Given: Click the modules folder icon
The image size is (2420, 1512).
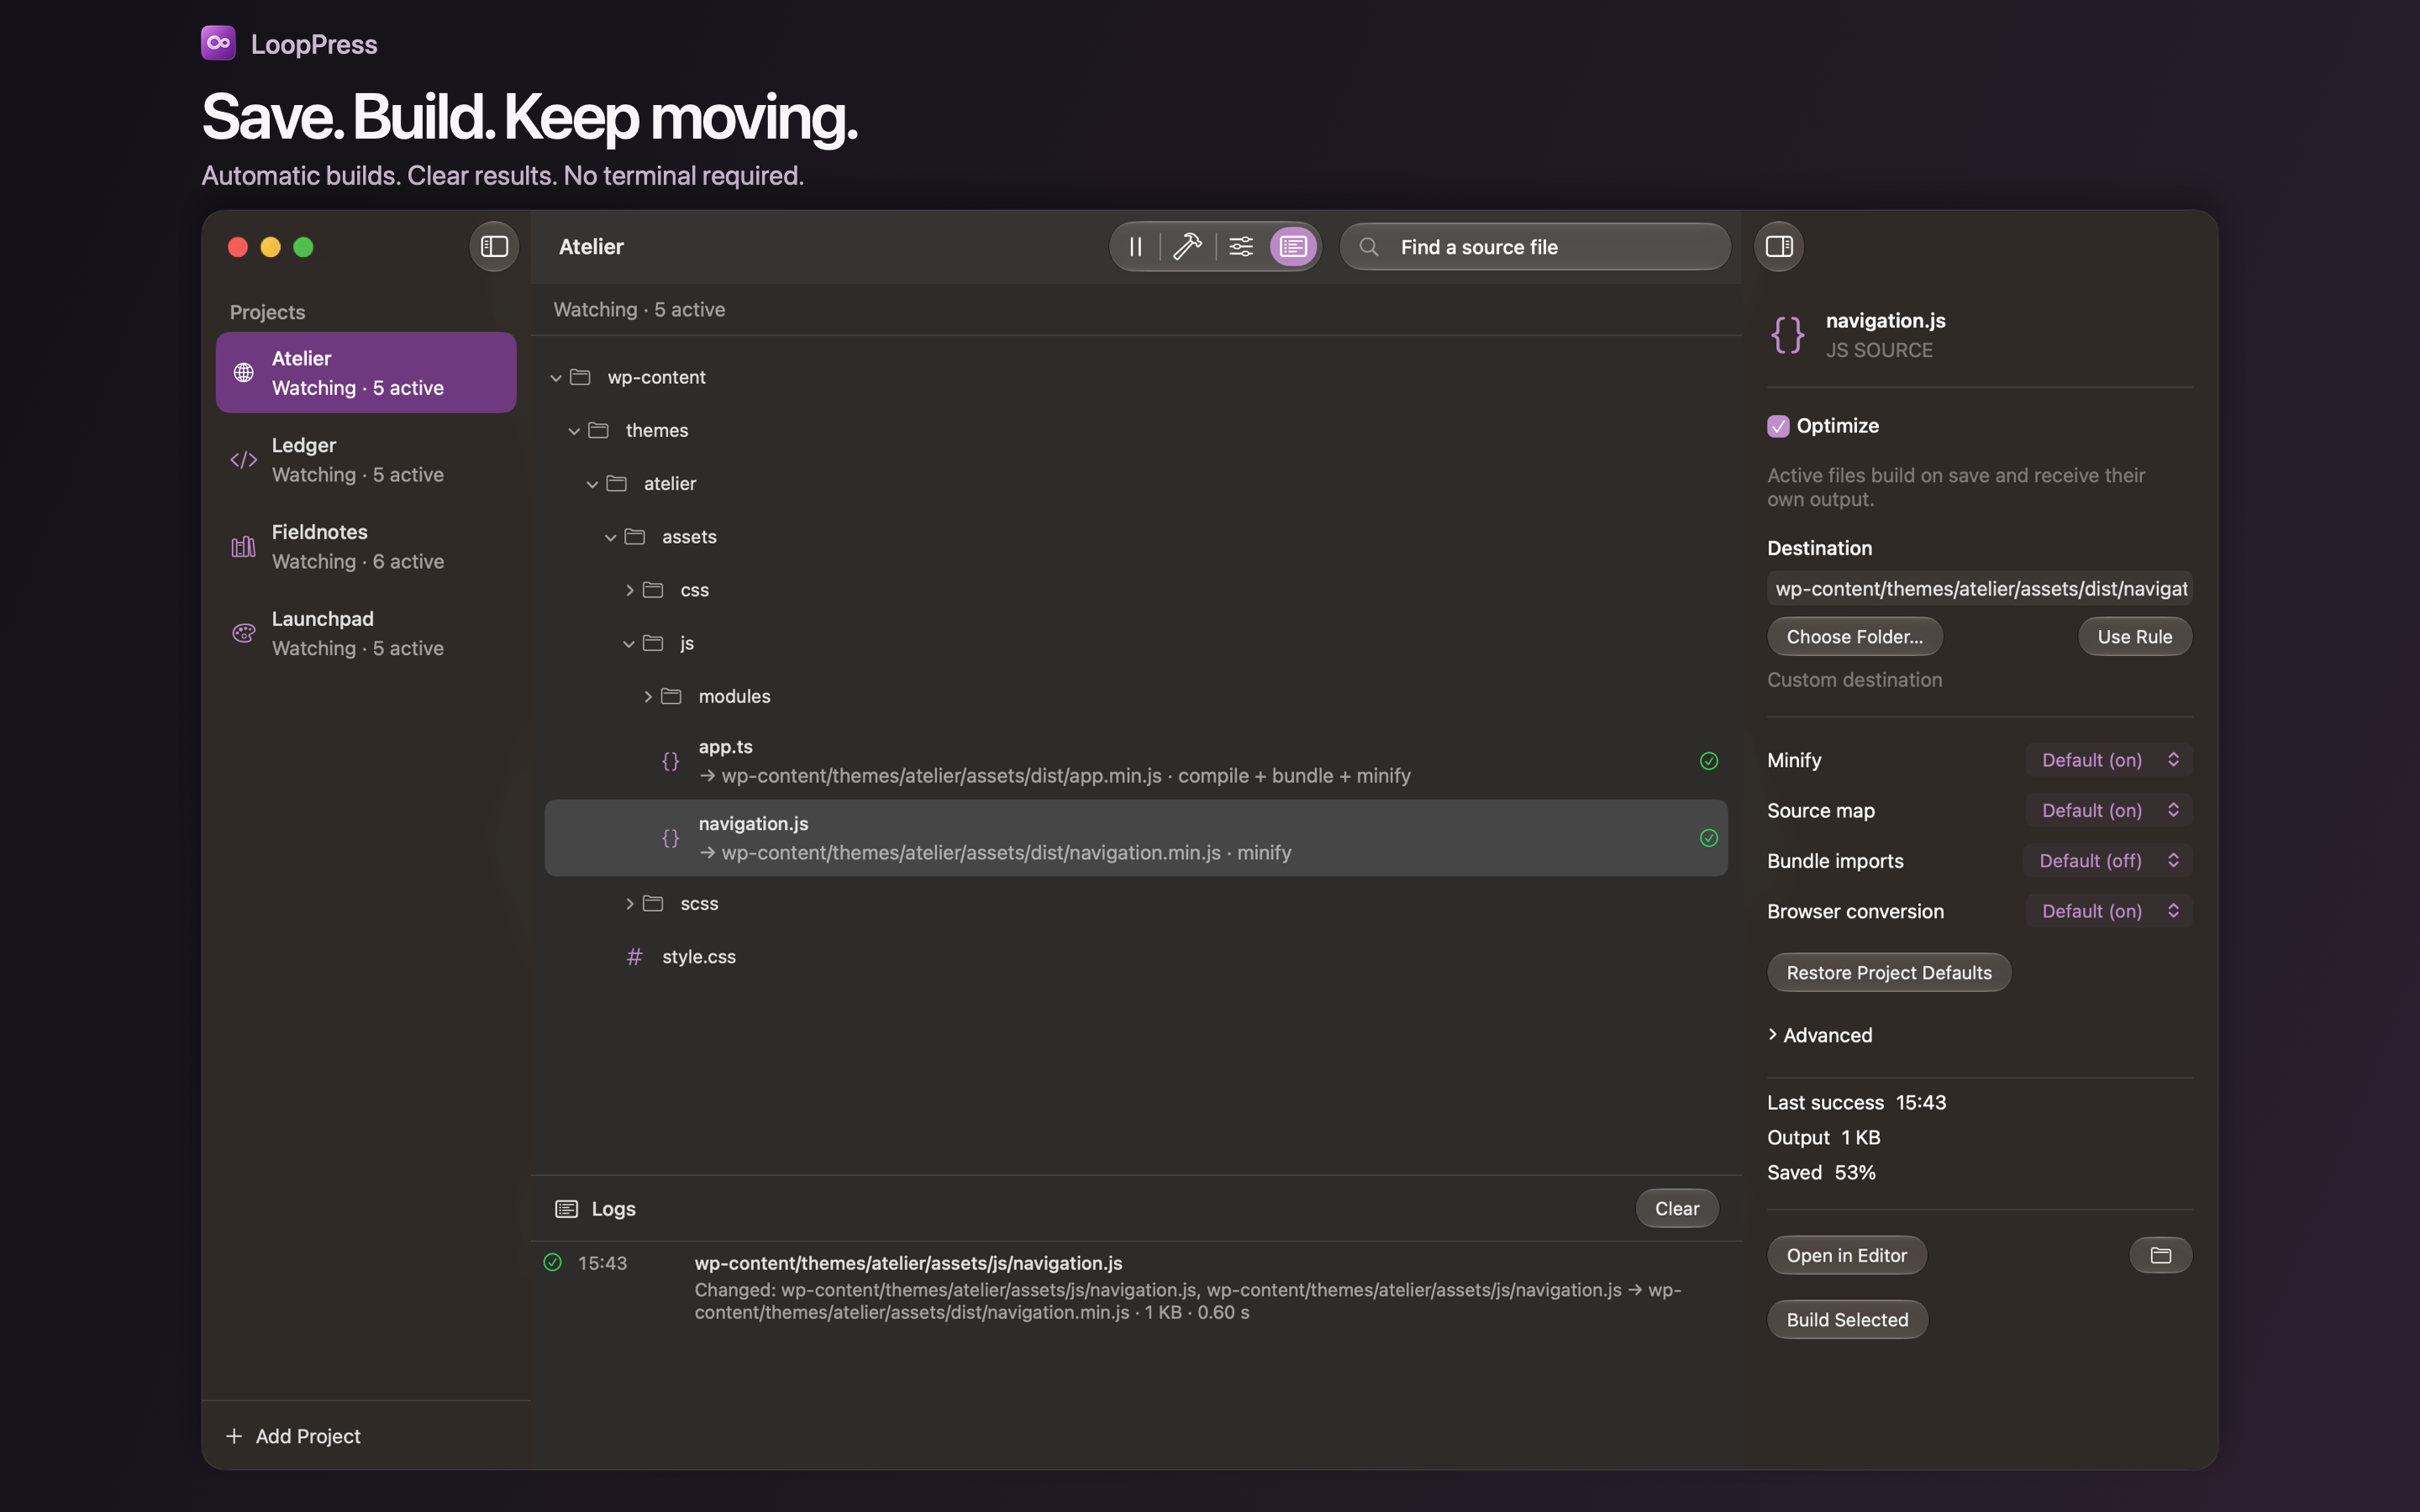Looking at the screenshot, I should point(671,696).
